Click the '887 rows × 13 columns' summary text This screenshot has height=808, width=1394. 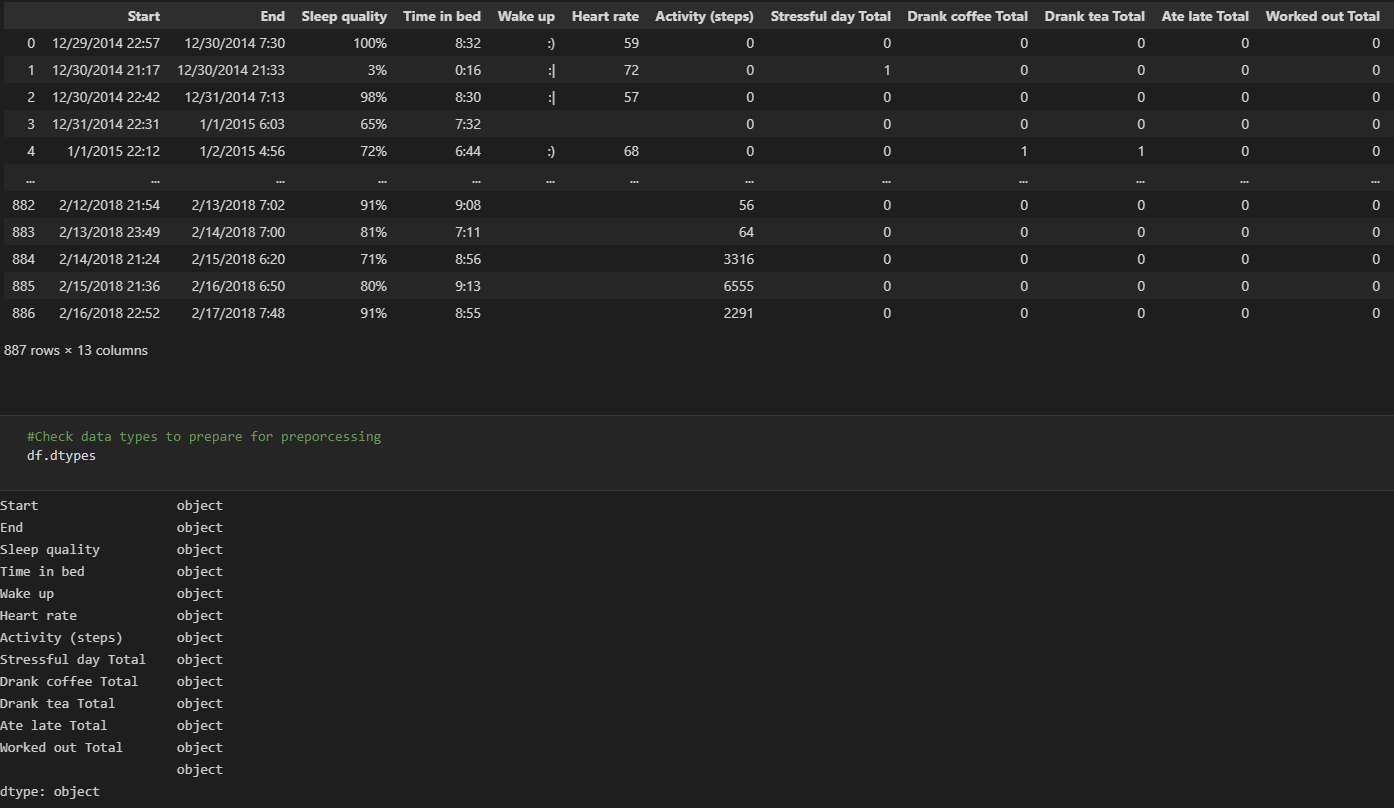click(76, 350)
